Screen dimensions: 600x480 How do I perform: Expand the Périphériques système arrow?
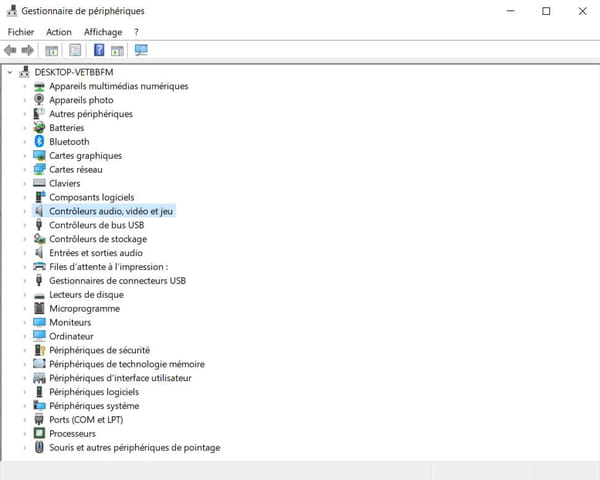[x=25, y=406]
